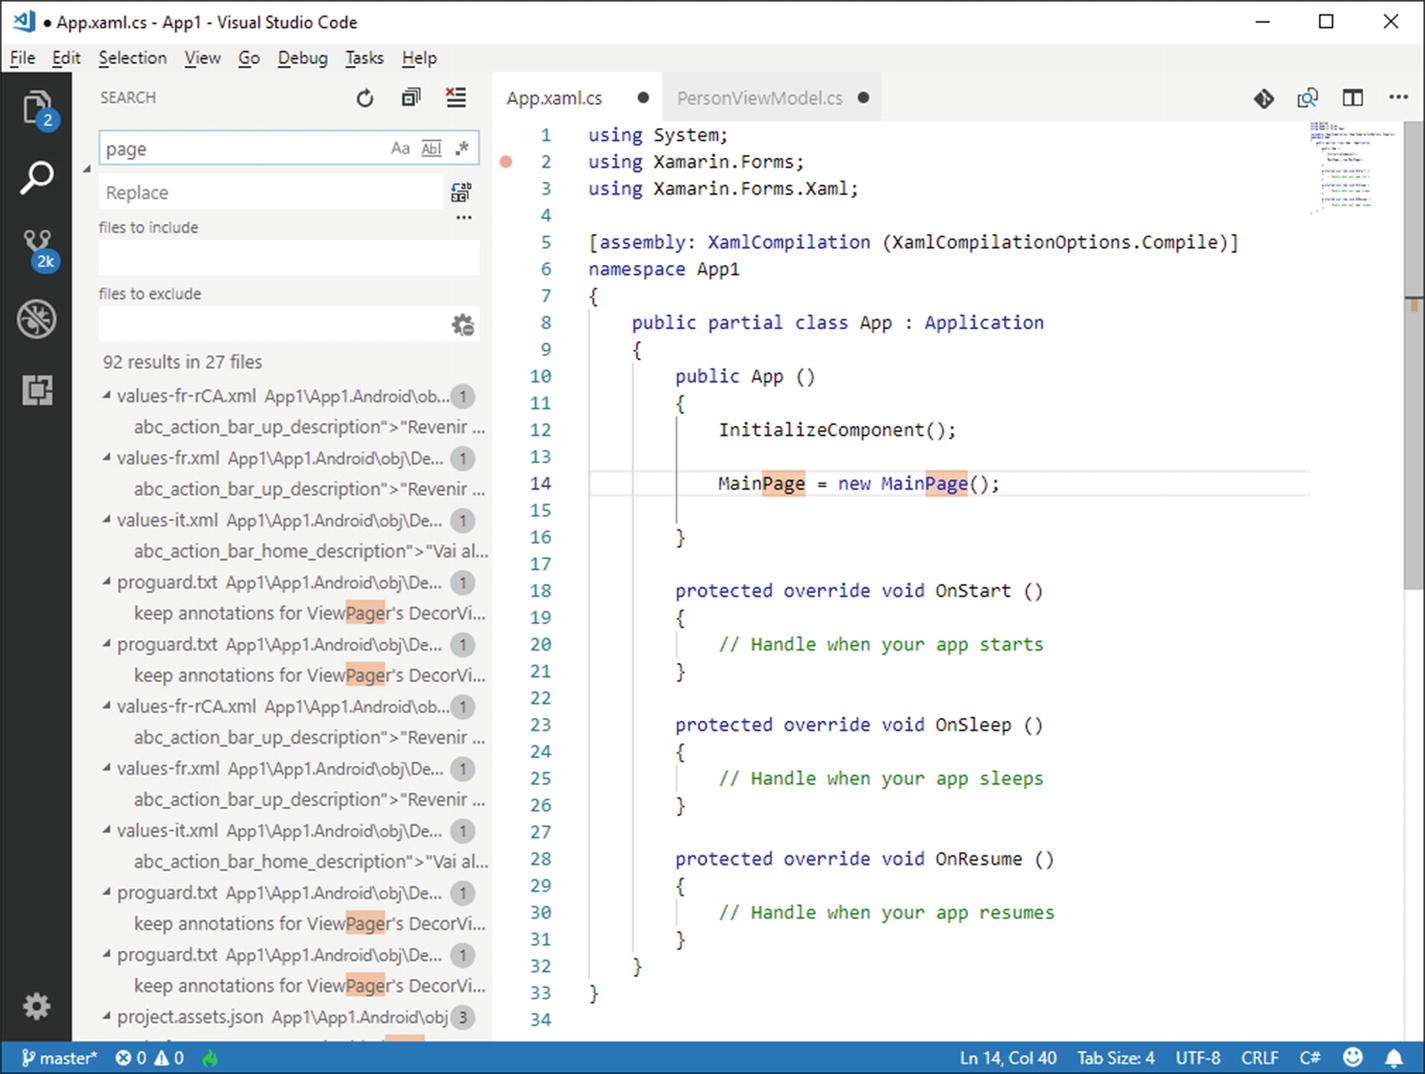
Task: Click the Manage gear icon
Action: 37,1006
